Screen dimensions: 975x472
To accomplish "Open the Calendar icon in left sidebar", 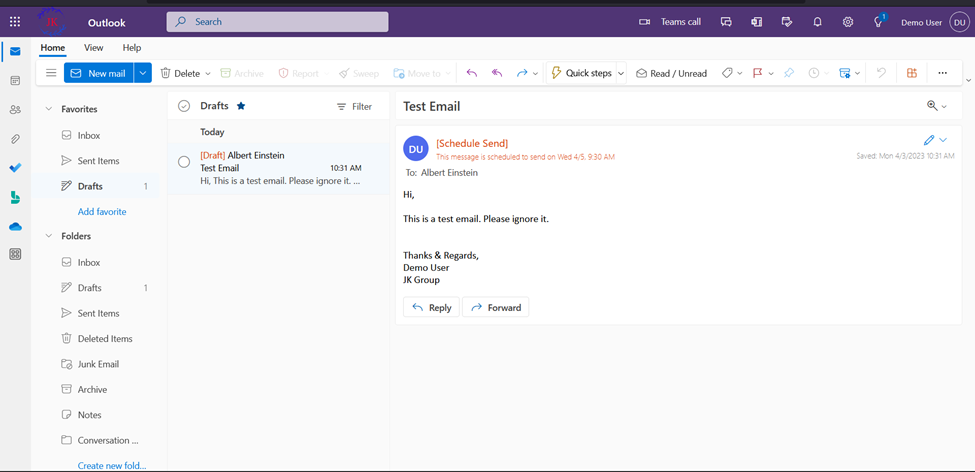I will click(15, 81).
